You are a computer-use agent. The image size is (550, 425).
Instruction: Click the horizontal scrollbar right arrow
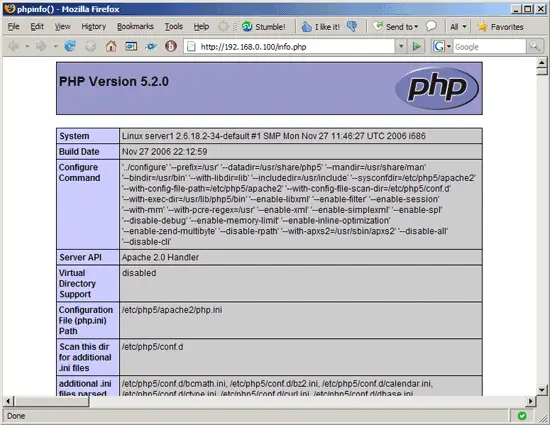pyautogui.click(x=531, y=401)
